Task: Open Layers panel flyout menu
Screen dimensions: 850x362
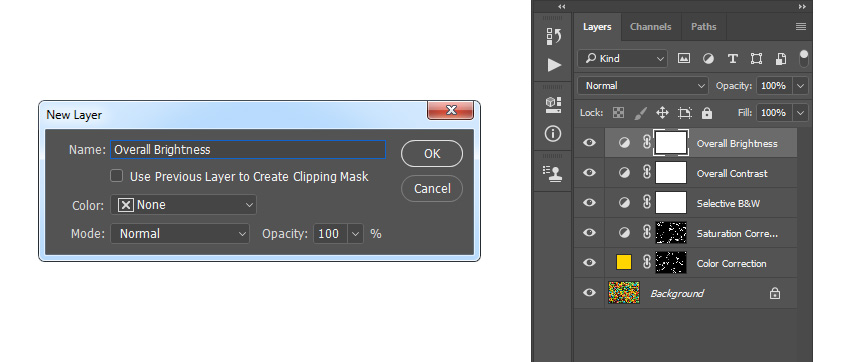Action: [801, 27]
